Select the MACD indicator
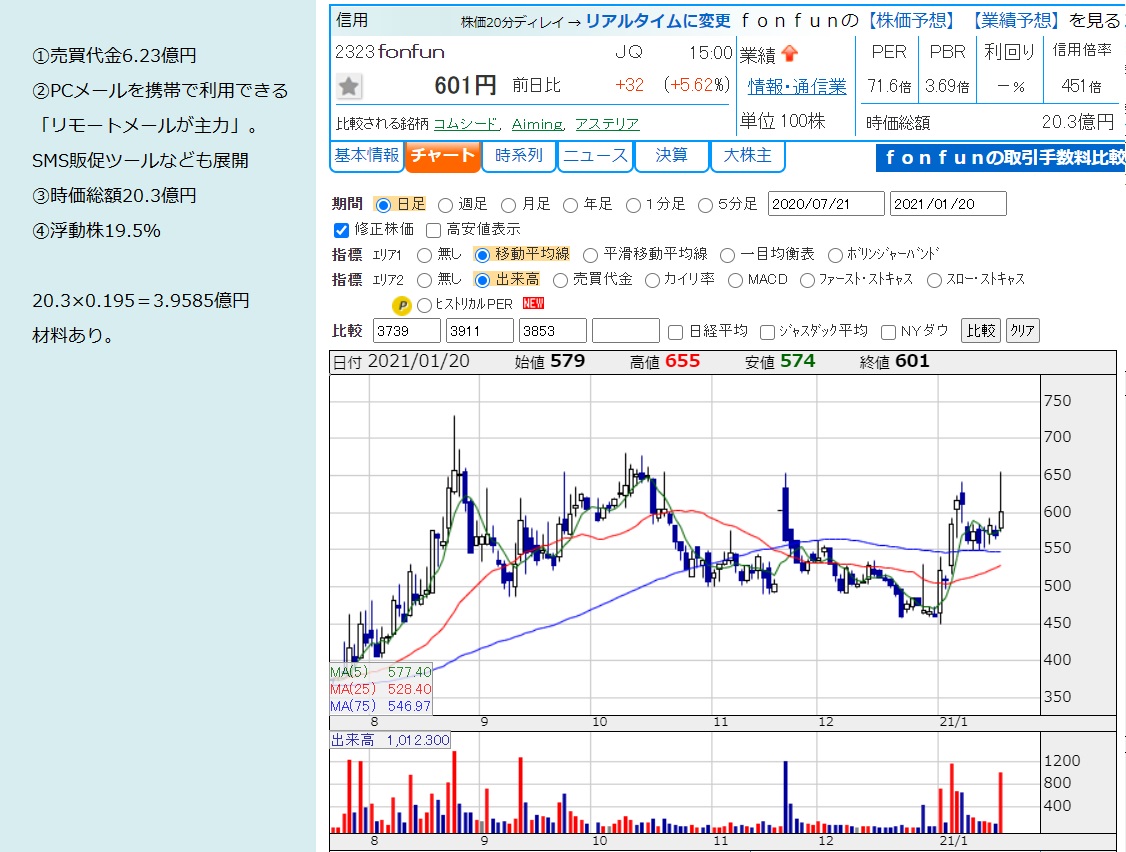Image resolution: width=1126 pixels, height=852 pixels. (x=735, y=280)
